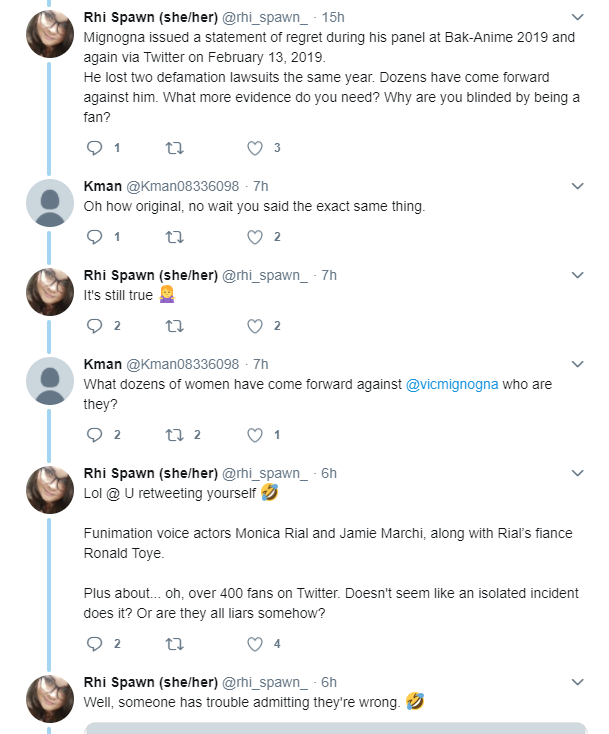Screen dimensions: 609x734
Task: Reply to 'Oh how original' tweet
Action: tap(95, 237)
